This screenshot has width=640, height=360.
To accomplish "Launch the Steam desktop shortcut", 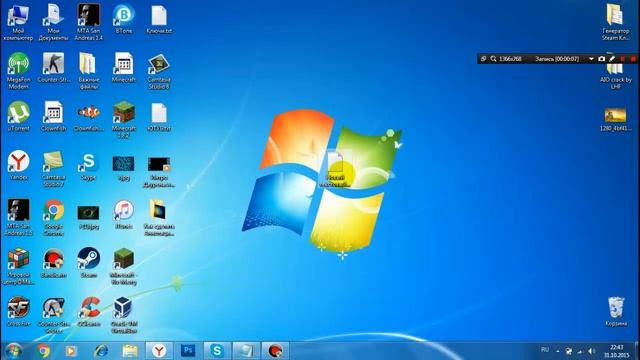I will click(89, 263).
